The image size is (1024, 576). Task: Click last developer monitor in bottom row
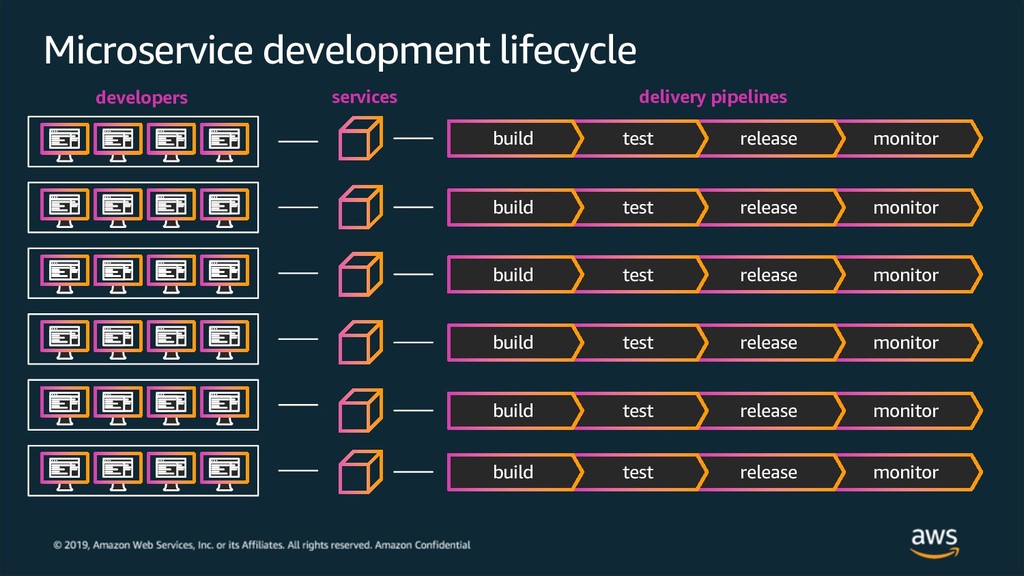pyautogui.click(x=225, y=471)
